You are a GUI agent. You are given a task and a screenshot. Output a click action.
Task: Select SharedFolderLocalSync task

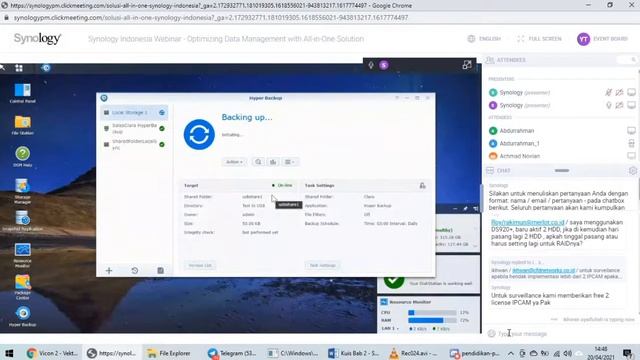point(134,144)
